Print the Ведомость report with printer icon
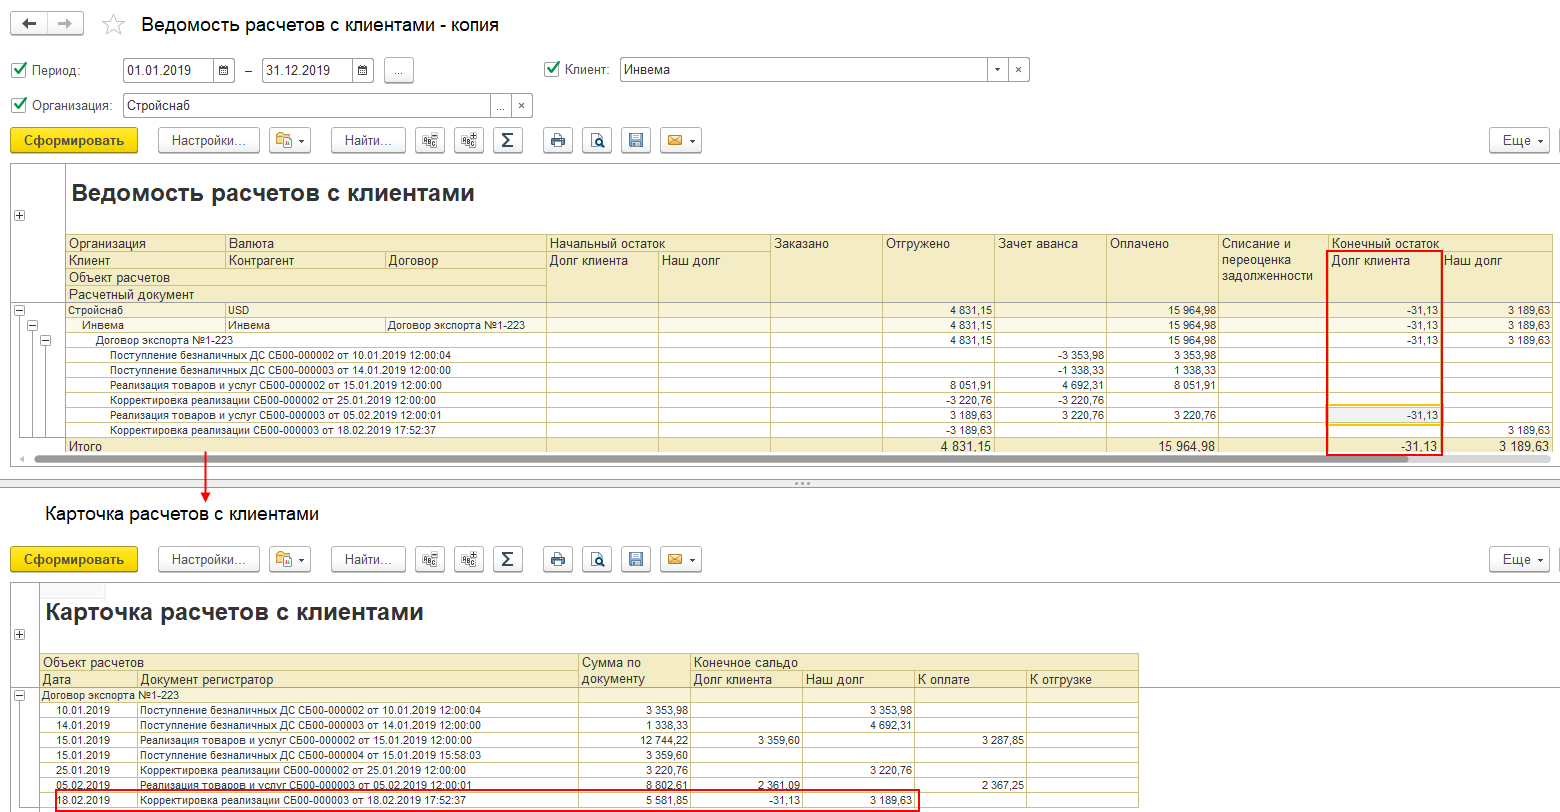Viewport: 1560px width, 812px height. (x=558, y=141)
